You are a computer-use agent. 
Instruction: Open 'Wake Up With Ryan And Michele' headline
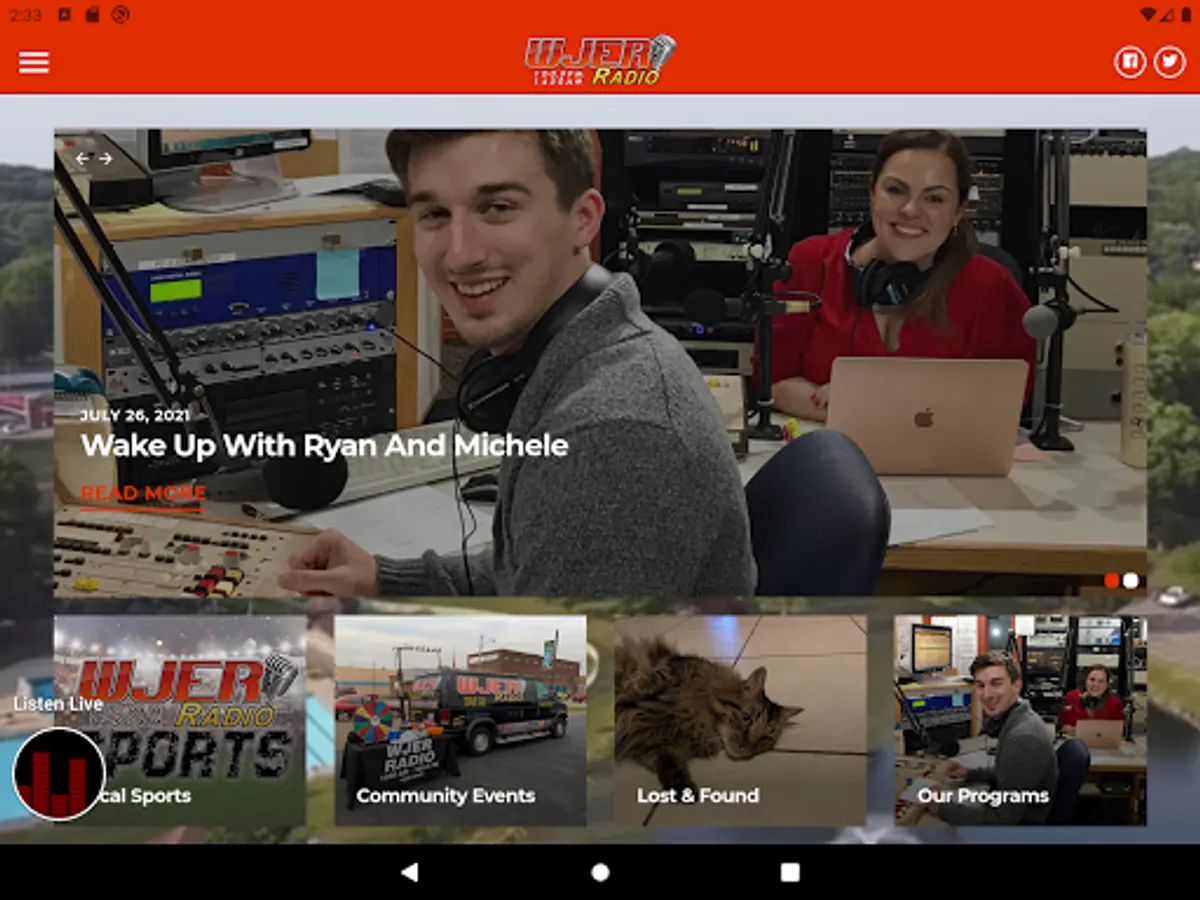(324, 445)
